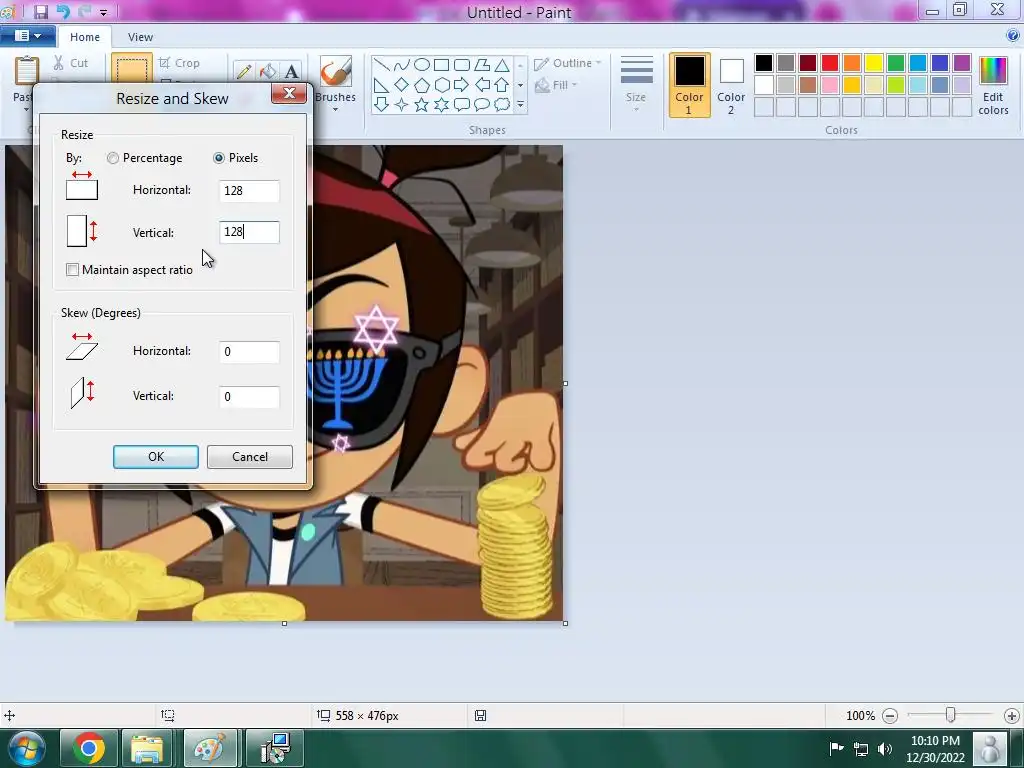Expand the Customize Quick Access Toolbar arrow
The height and width of the screenshot is (768, 1024).
103,12
